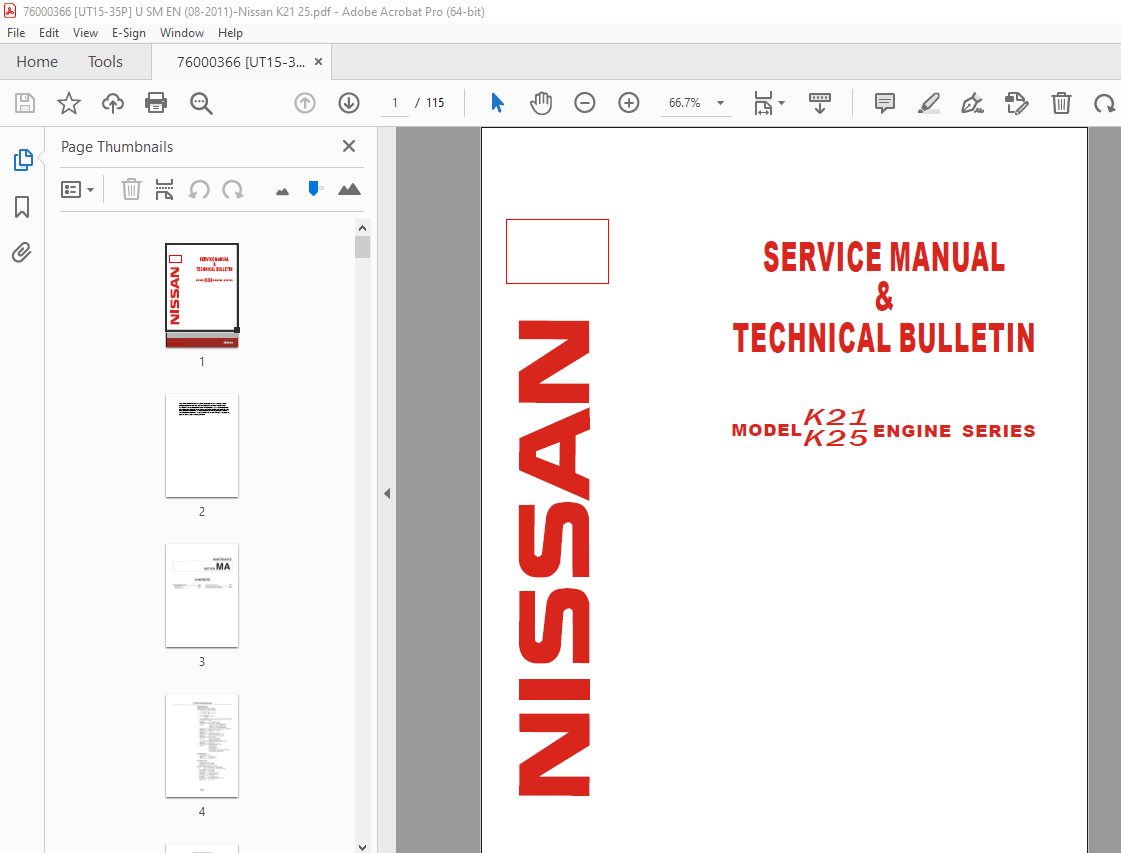Delete pages using the thumbnails panel trash icon

[131, 189]
